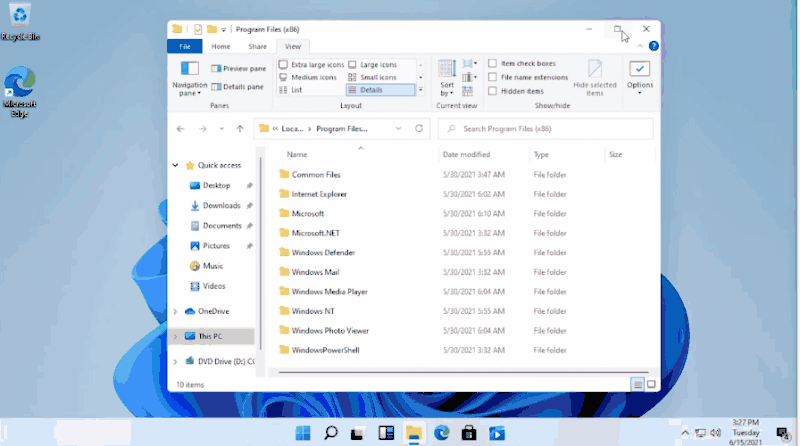Go back in navigation history
Viewport: 800px width, 446px height.
tap(181, 129)
